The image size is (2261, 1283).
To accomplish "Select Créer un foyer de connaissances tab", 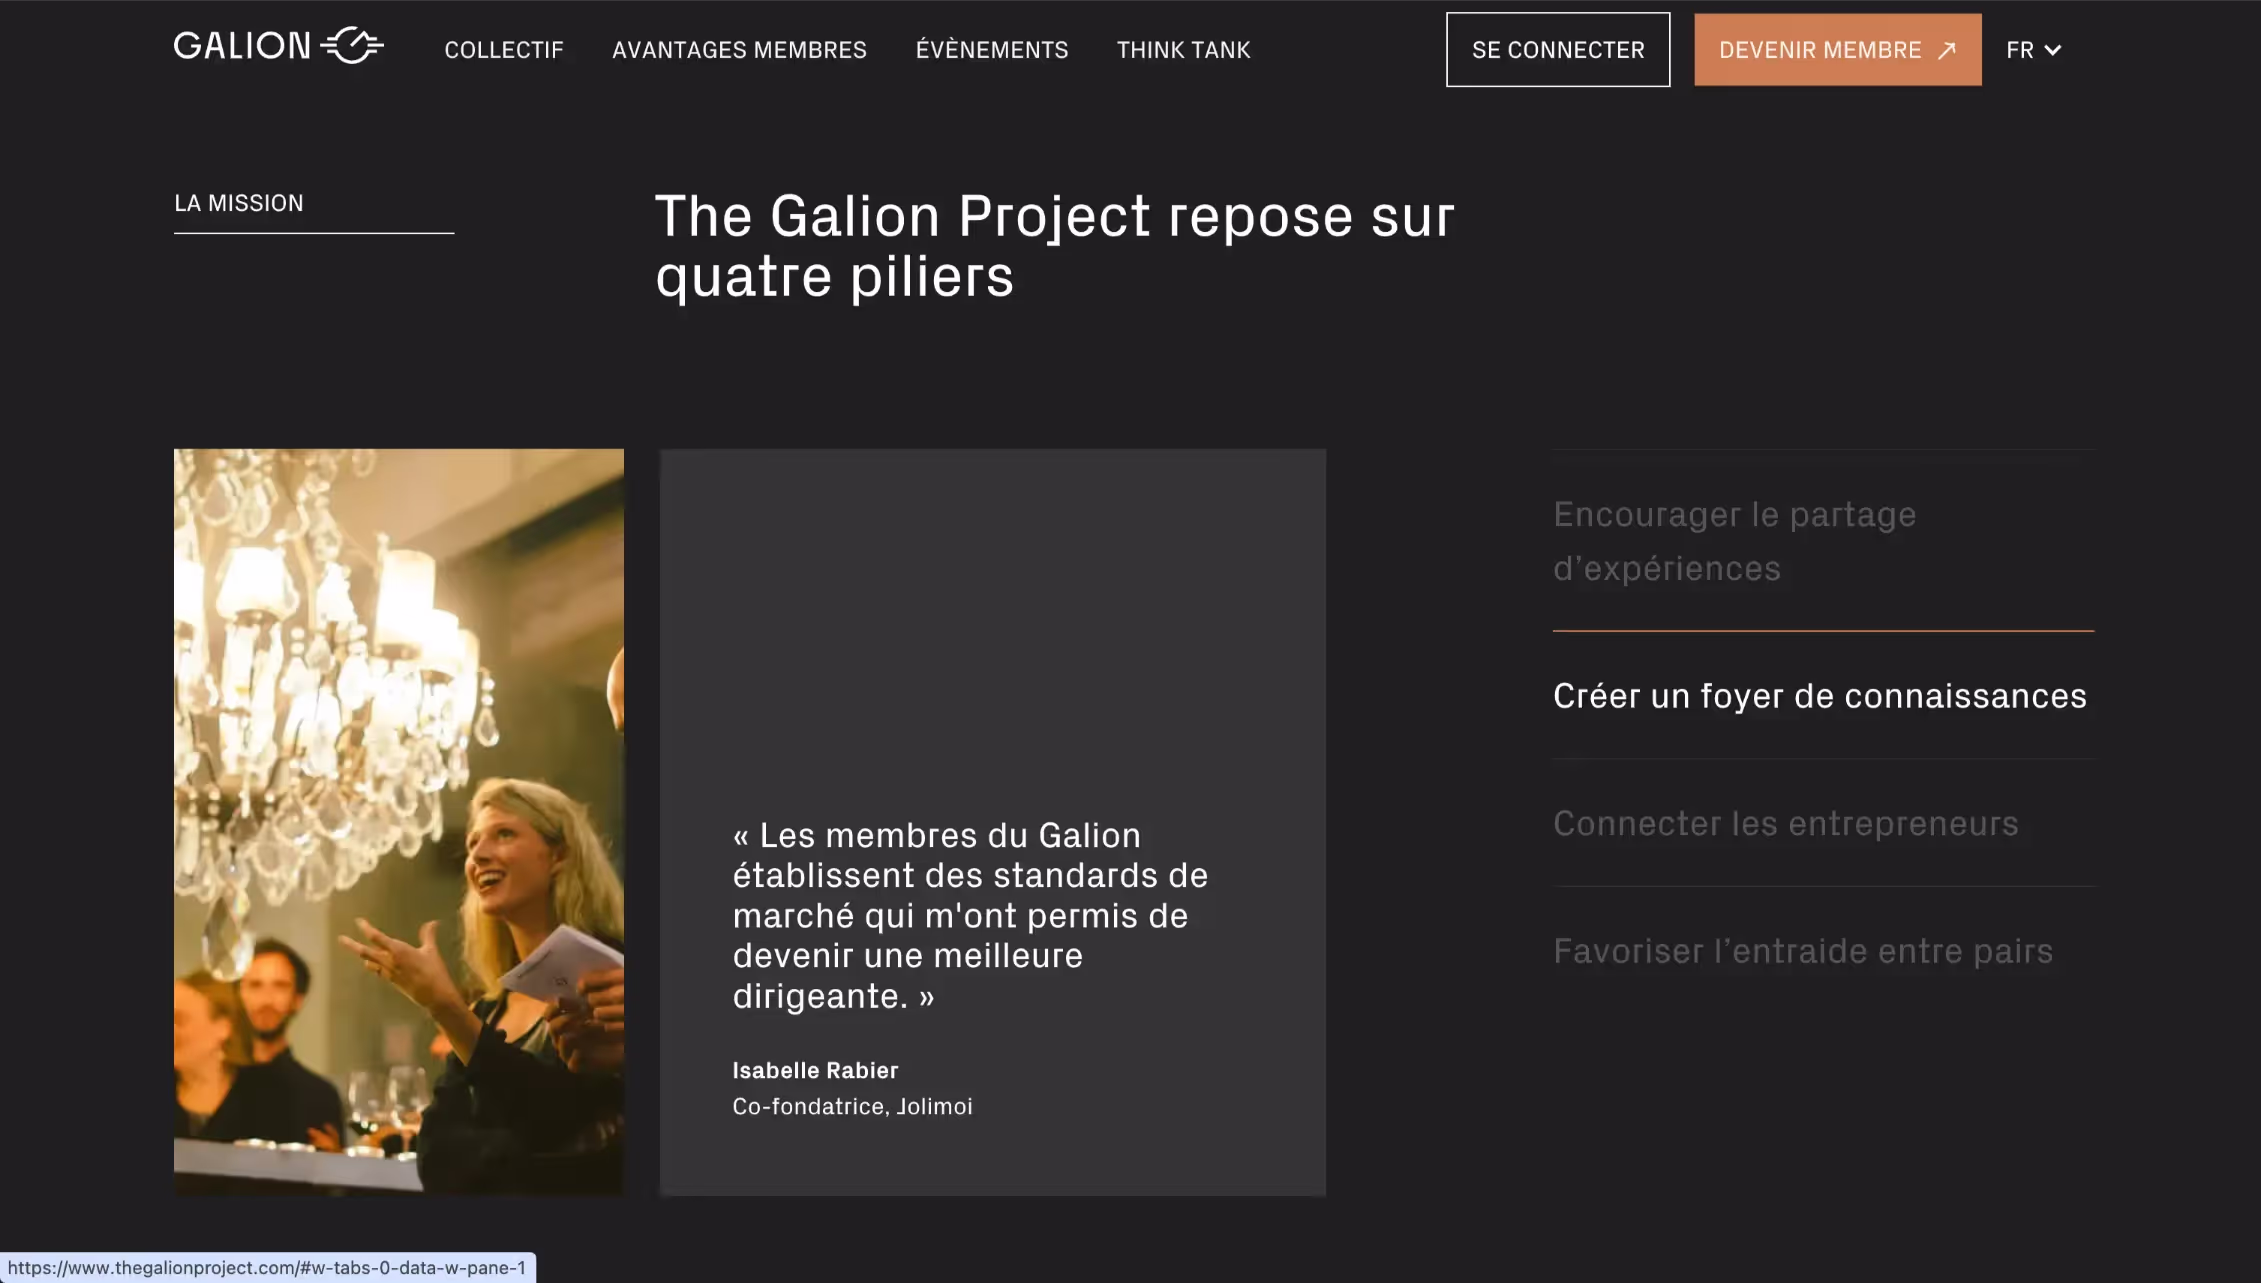I will point(1823,696).
